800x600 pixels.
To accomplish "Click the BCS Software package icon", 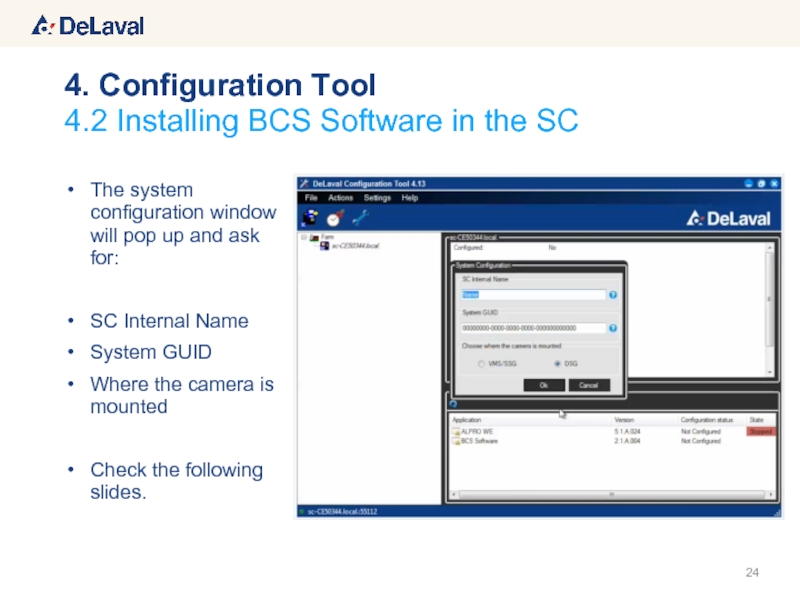I will (456, 441).
